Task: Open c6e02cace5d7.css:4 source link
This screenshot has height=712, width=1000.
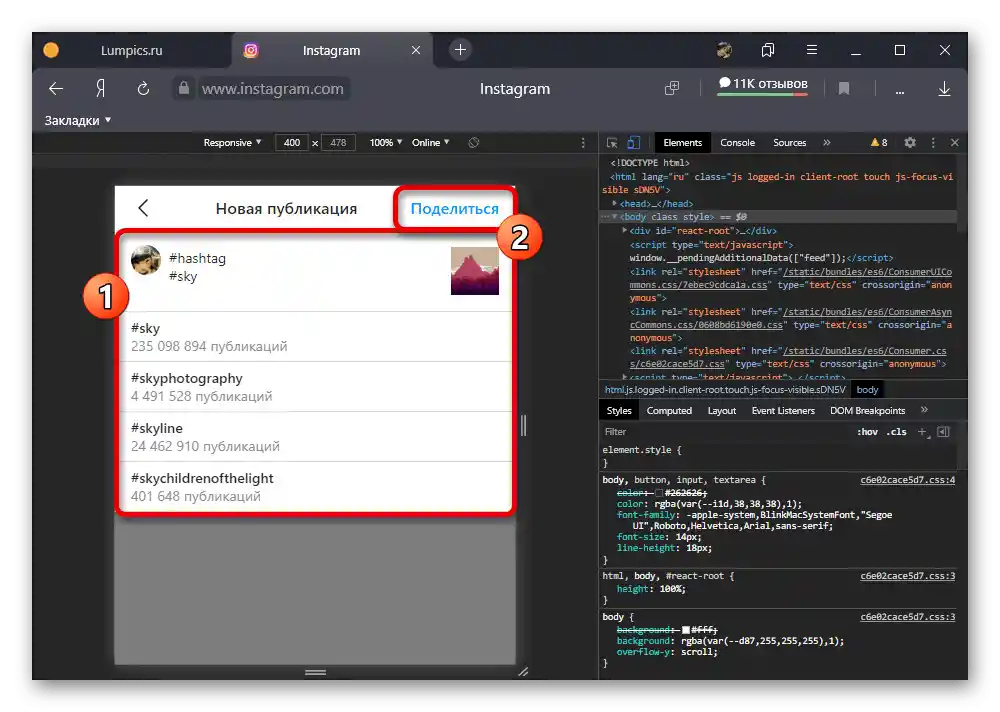Action: (x=908, y=480)
